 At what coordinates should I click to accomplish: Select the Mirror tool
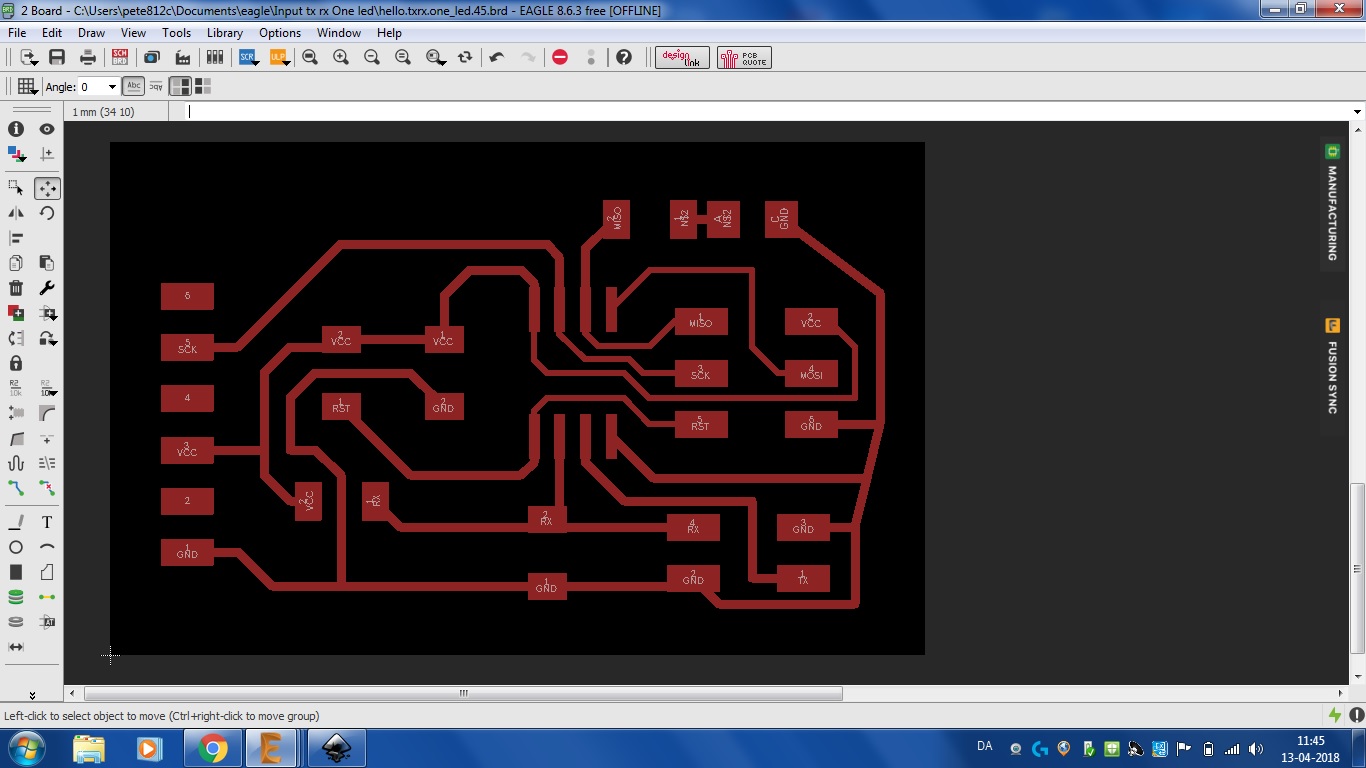point(16,213)
